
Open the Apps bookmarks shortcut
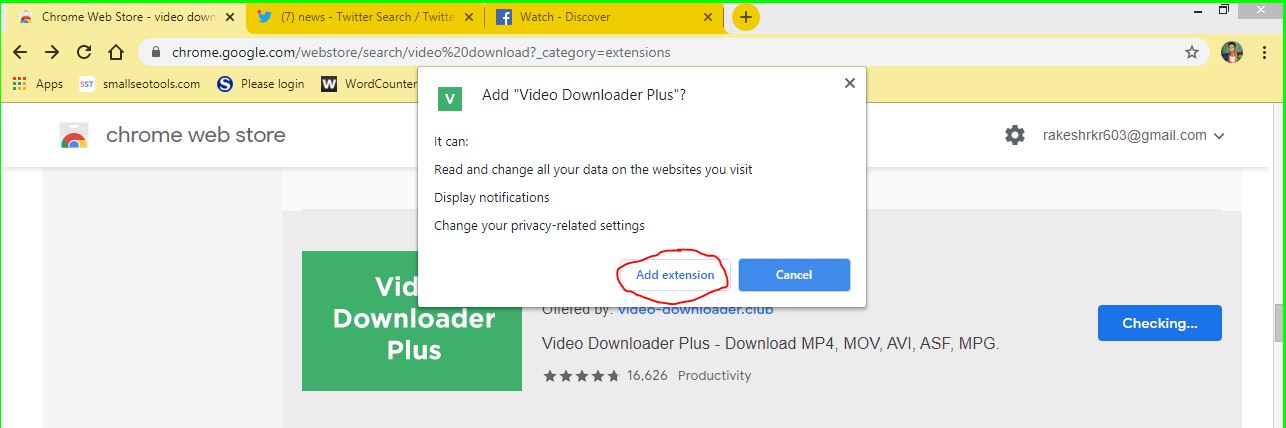pyautogui.click(x=38, y=84)
